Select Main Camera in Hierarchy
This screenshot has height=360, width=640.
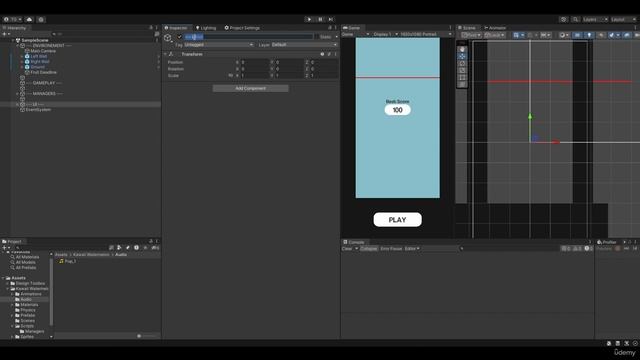[x=43, y=51]
